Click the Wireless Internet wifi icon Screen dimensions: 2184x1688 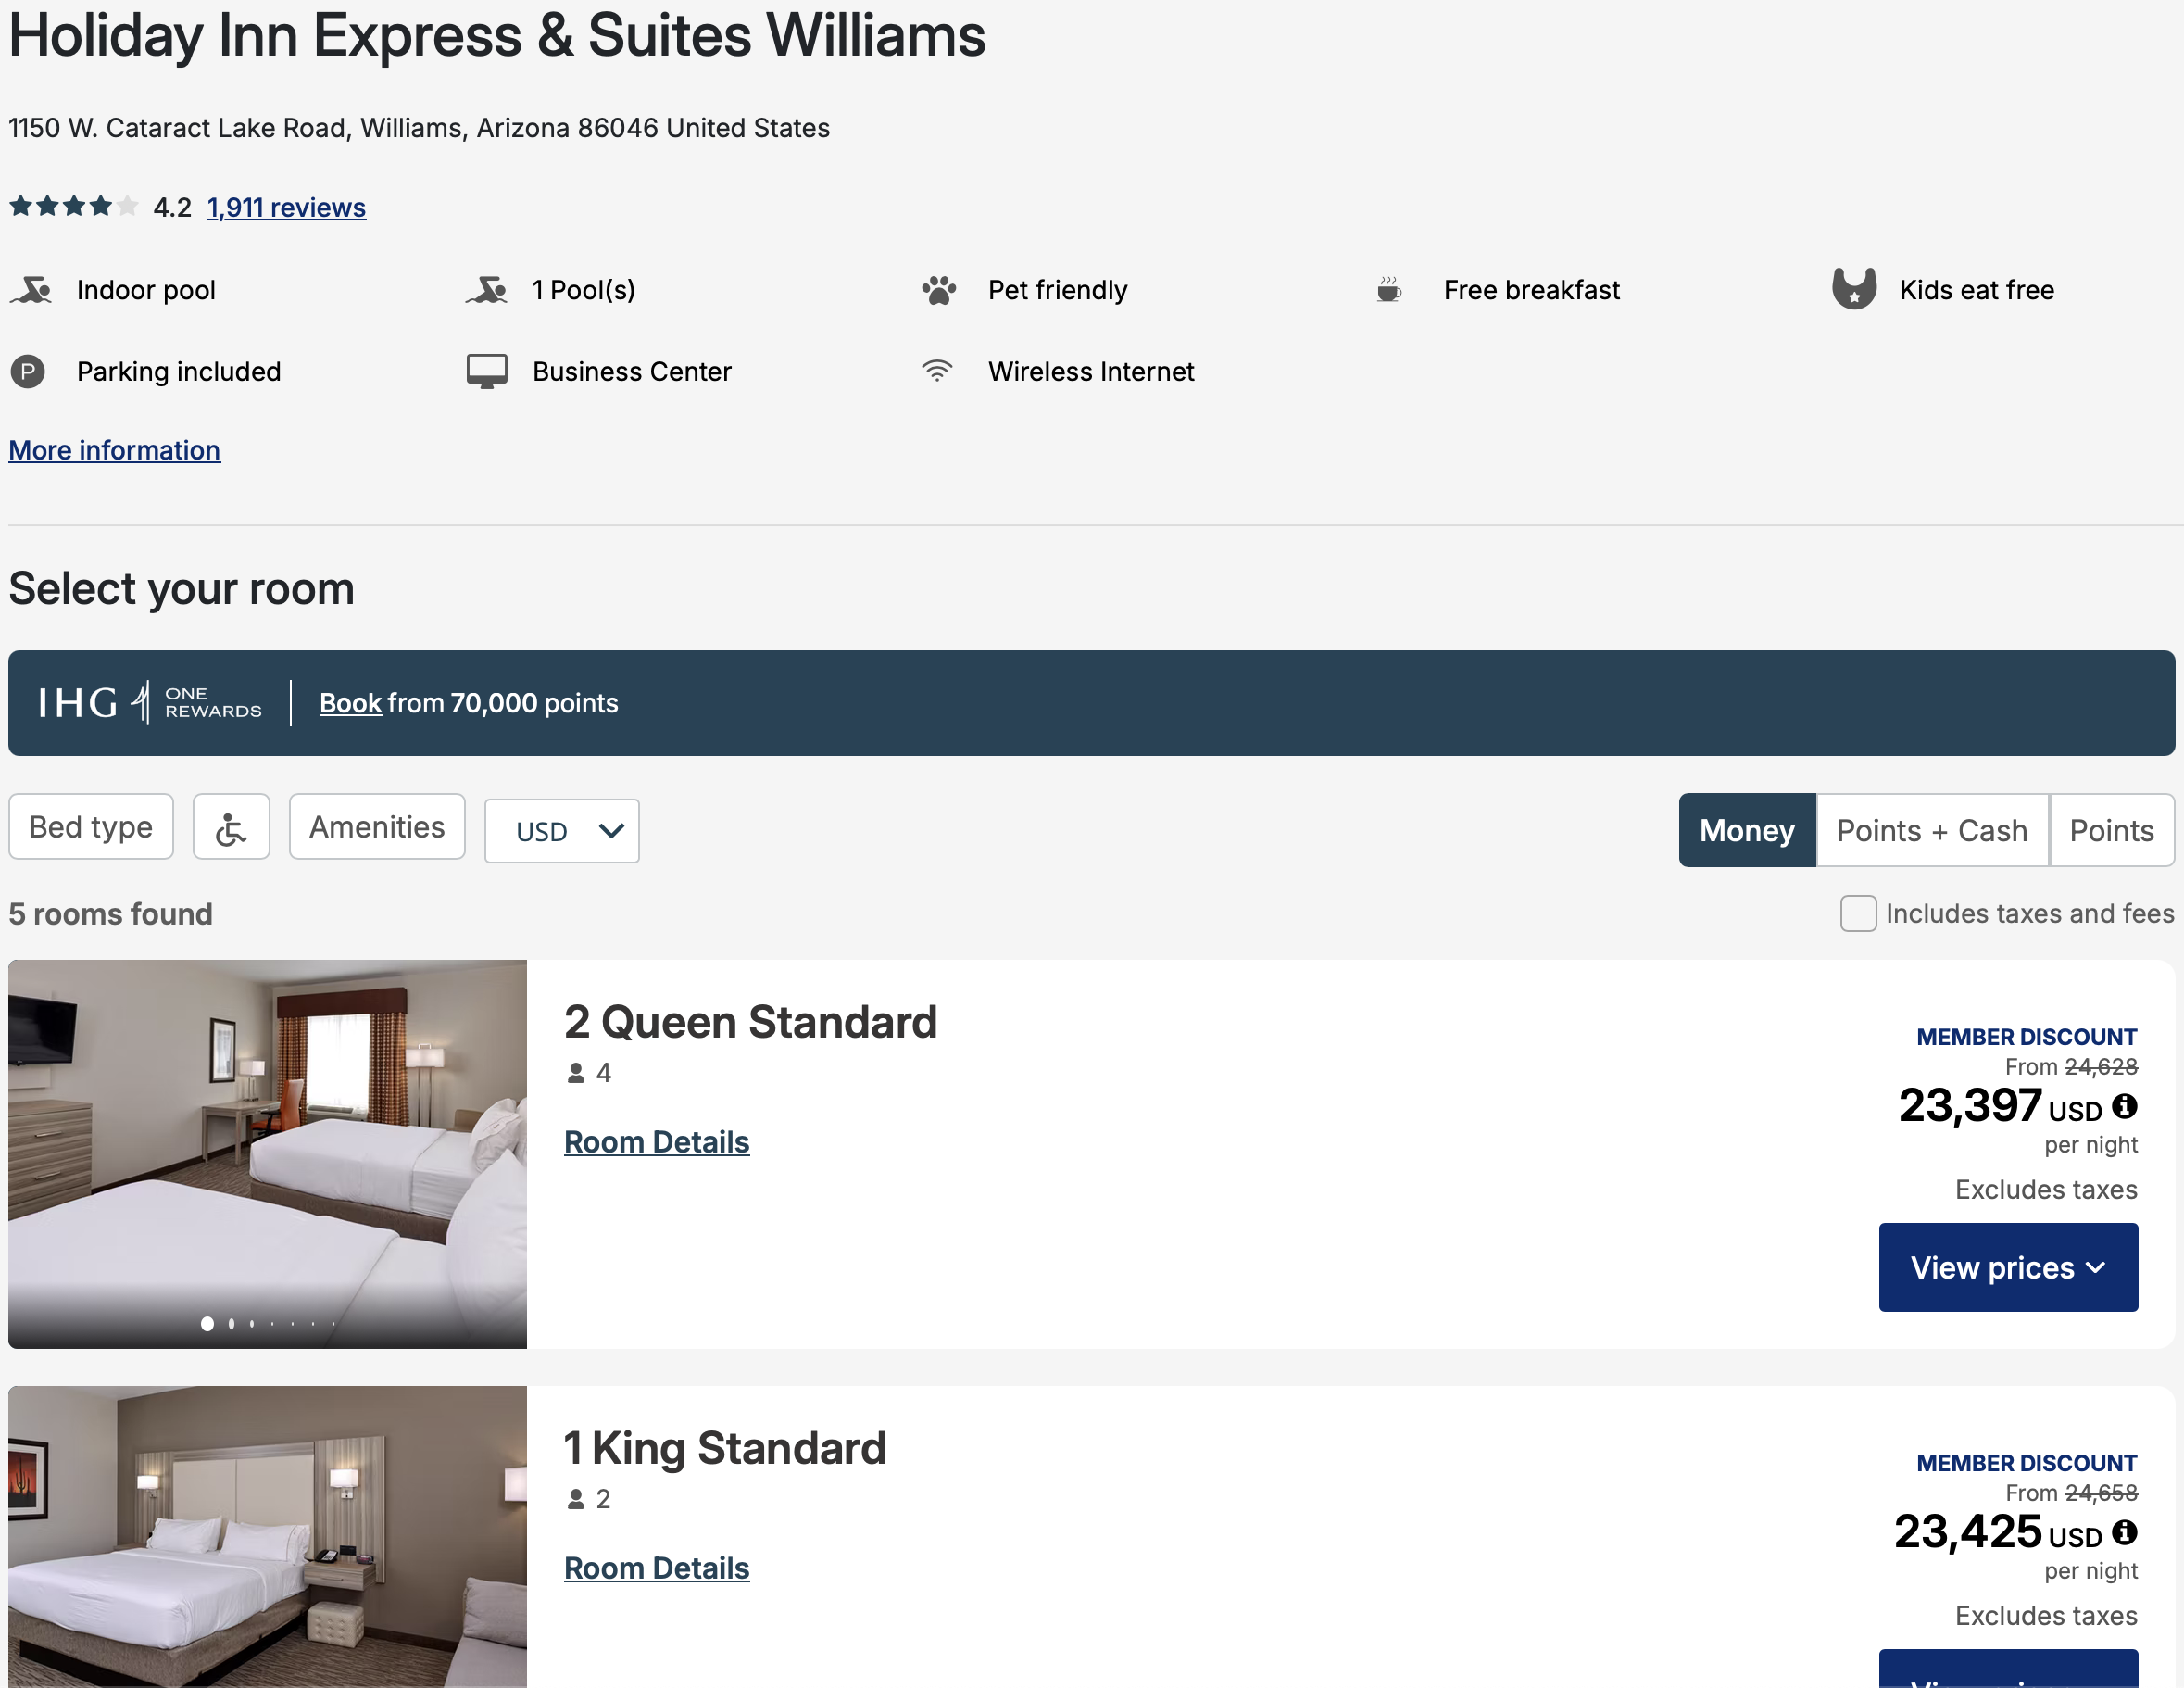[937, 370]
